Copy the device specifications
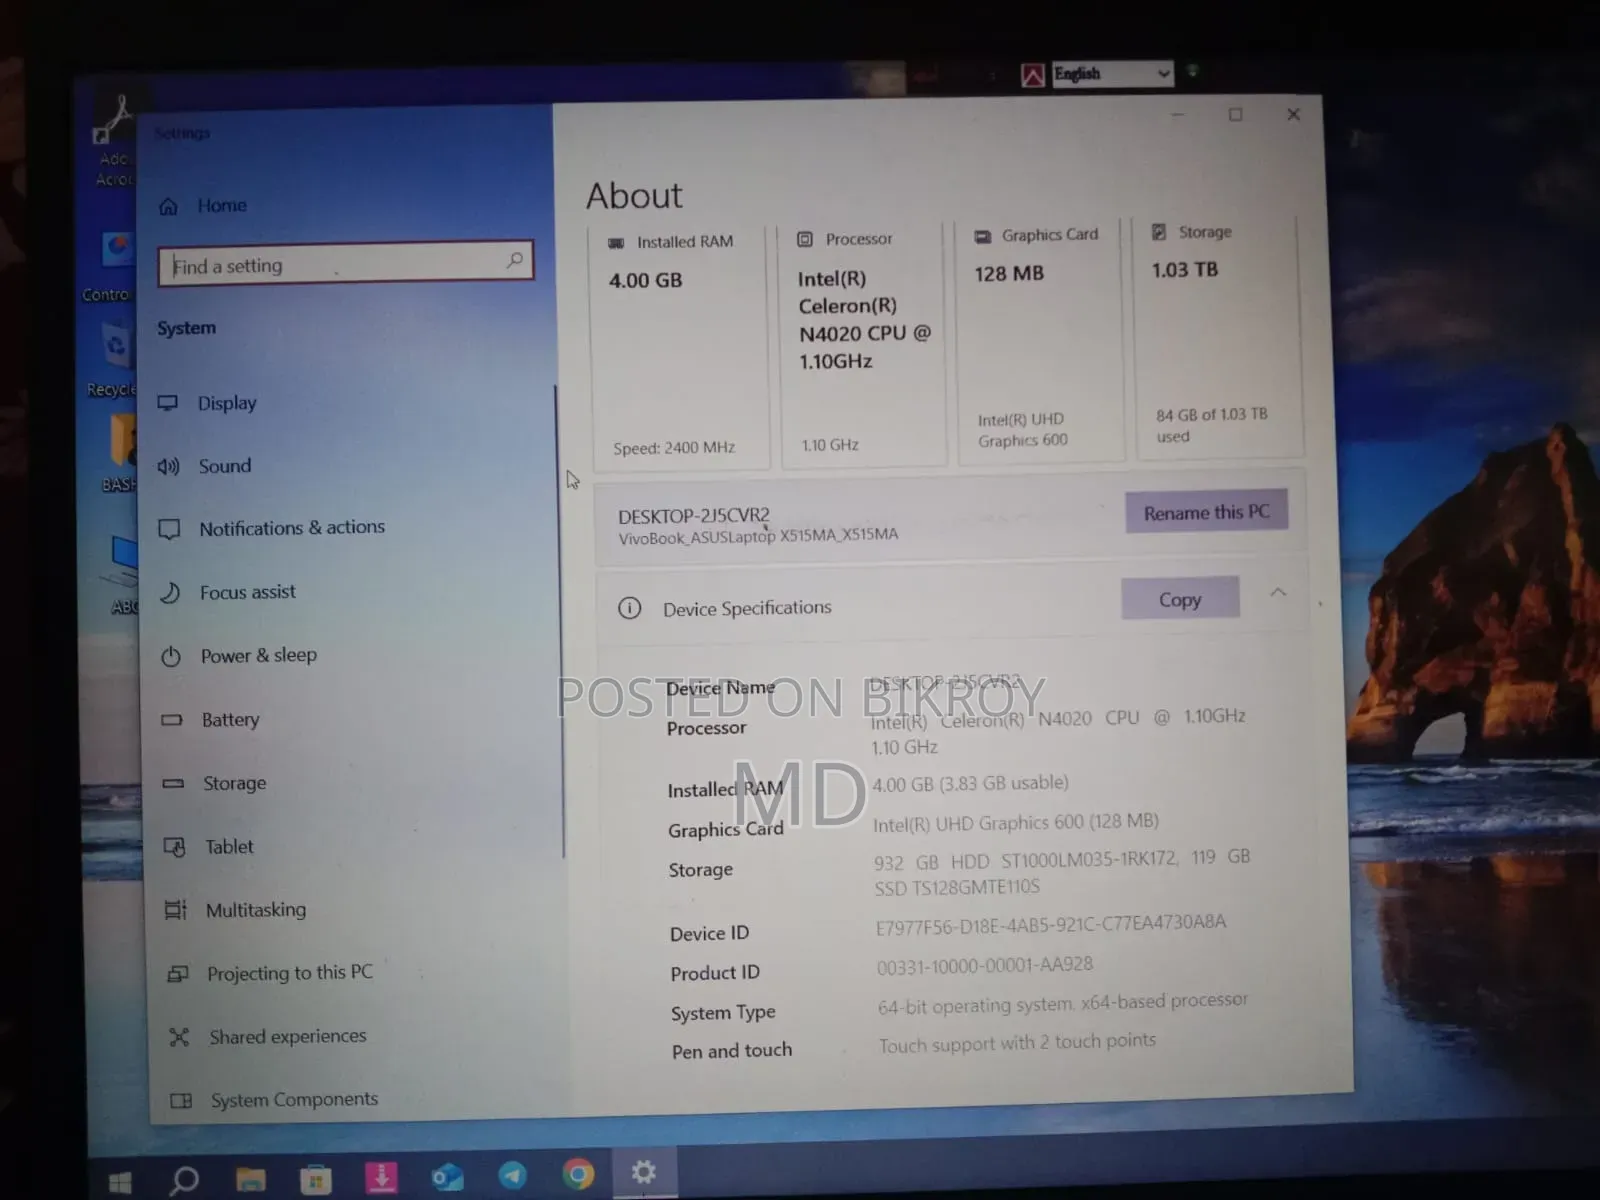This screenshot has height=1200, width=1600. [x=1180, y=599]
